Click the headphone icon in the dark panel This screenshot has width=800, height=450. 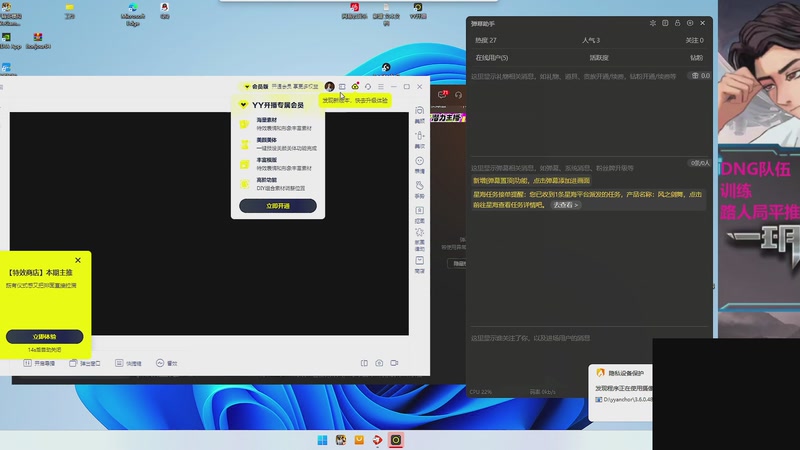[458, 95]
